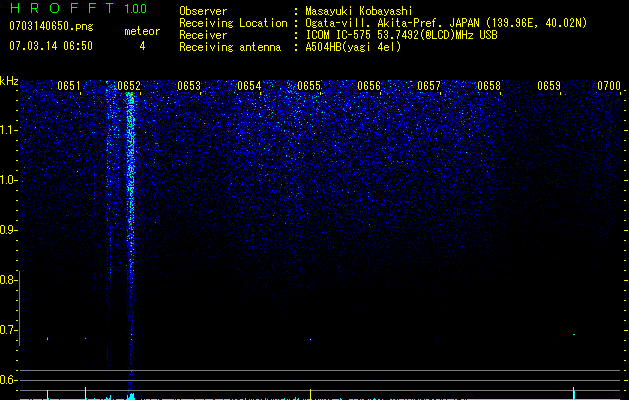The image size is (629, 400).
Task: Click the 0.6 kHz frequency label
Action: (x=7, y=380)
